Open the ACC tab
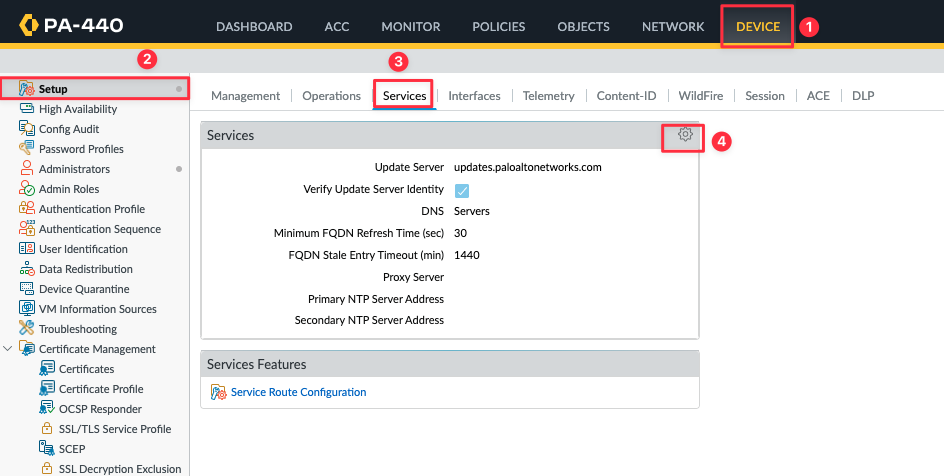 337,26
